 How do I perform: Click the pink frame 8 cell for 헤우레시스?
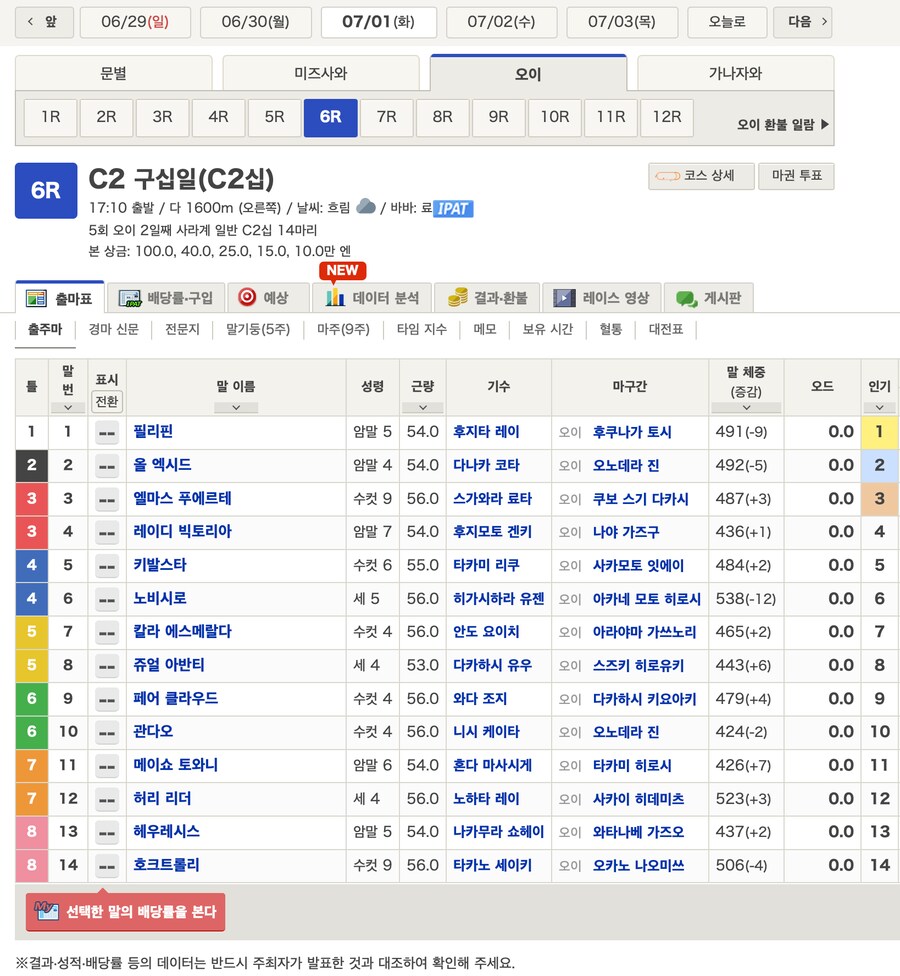[x=32, y=832]
